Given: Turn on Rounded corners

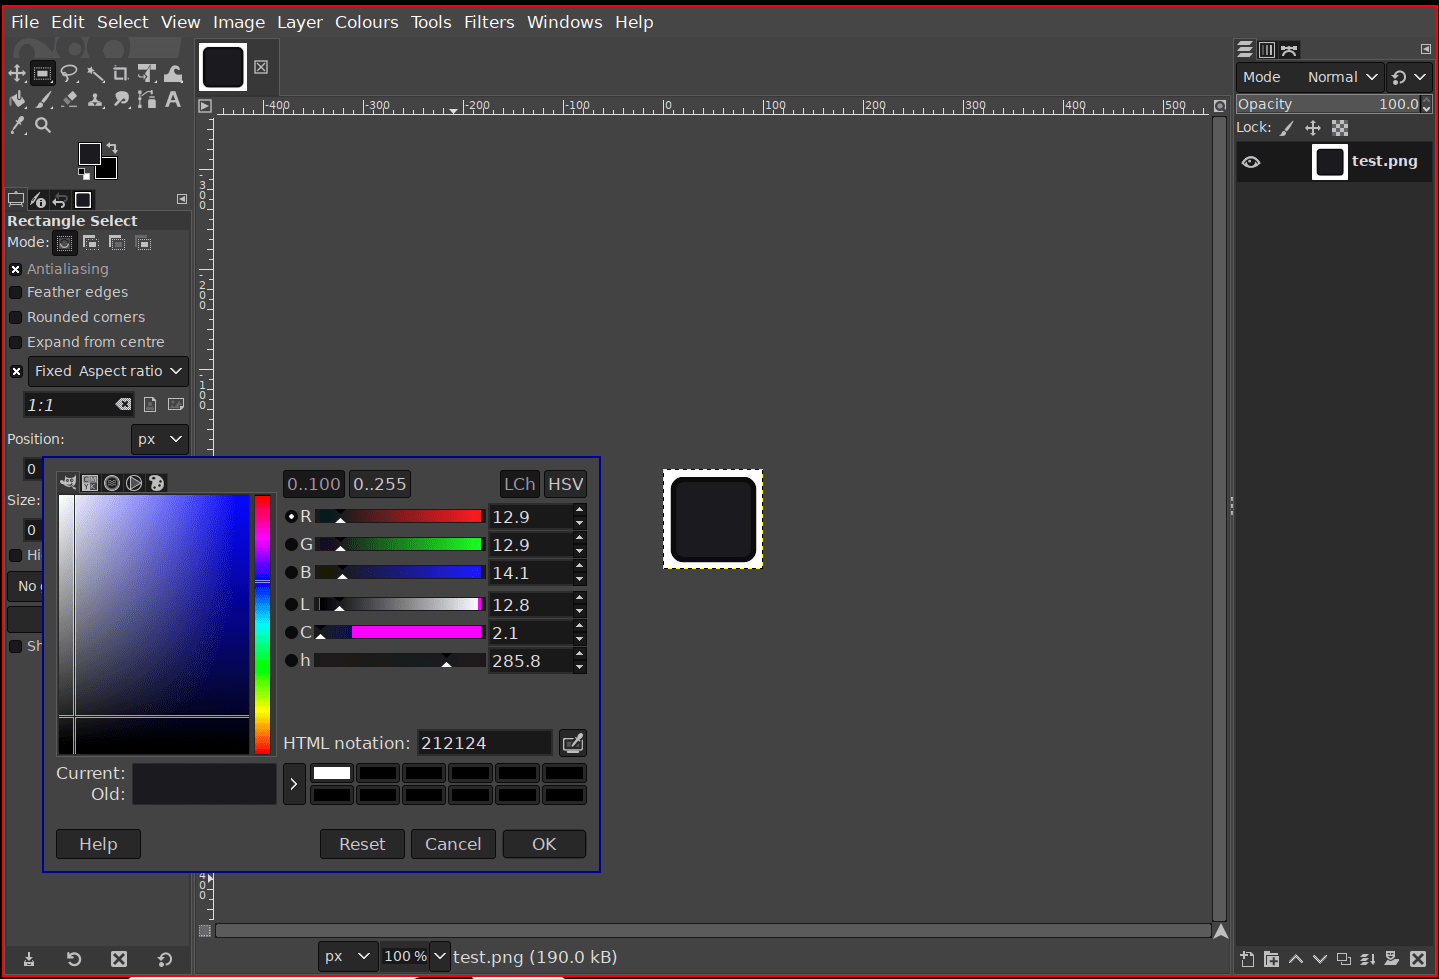Looking at the screenshot, I should point(16,317).
